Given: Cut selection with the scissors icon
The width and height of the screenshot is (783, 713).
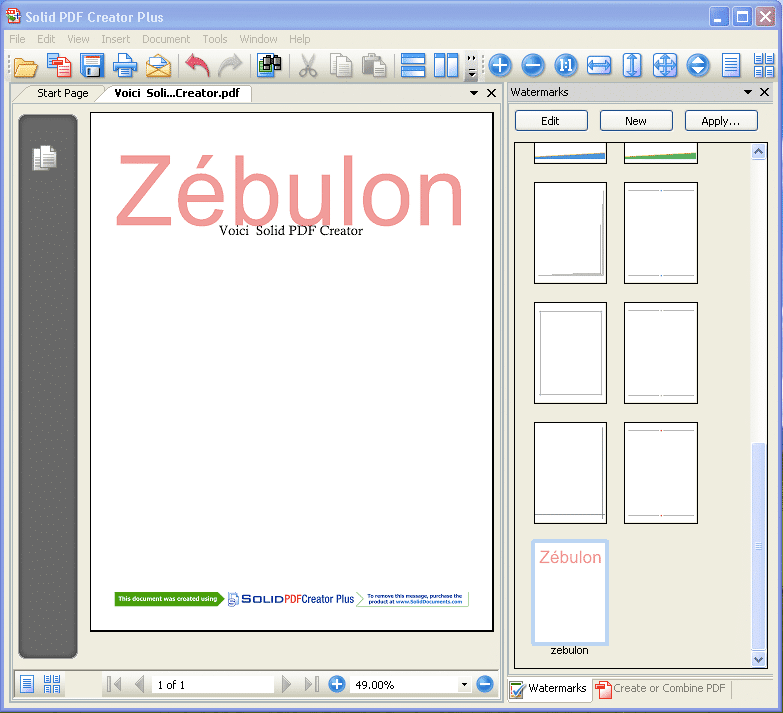Looking at the screenshot, I should click(308, 65).
